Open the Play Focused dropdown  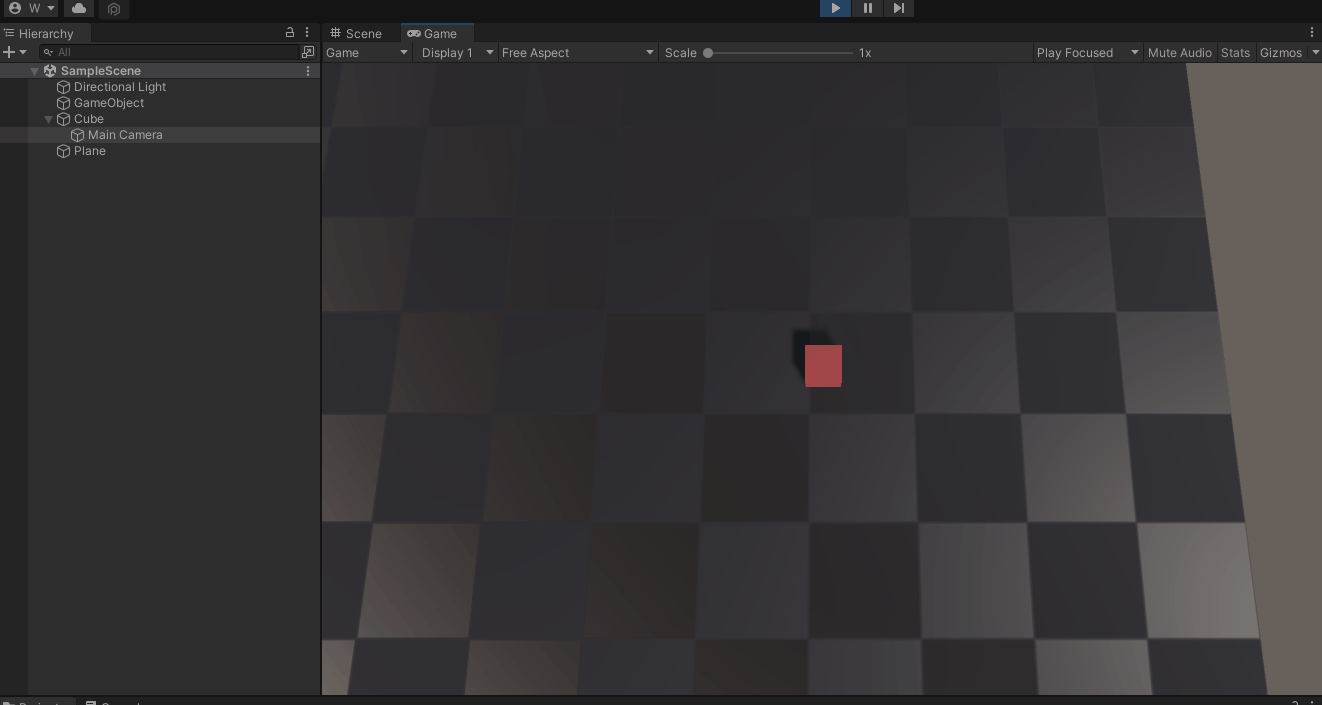coord(1087,52)
